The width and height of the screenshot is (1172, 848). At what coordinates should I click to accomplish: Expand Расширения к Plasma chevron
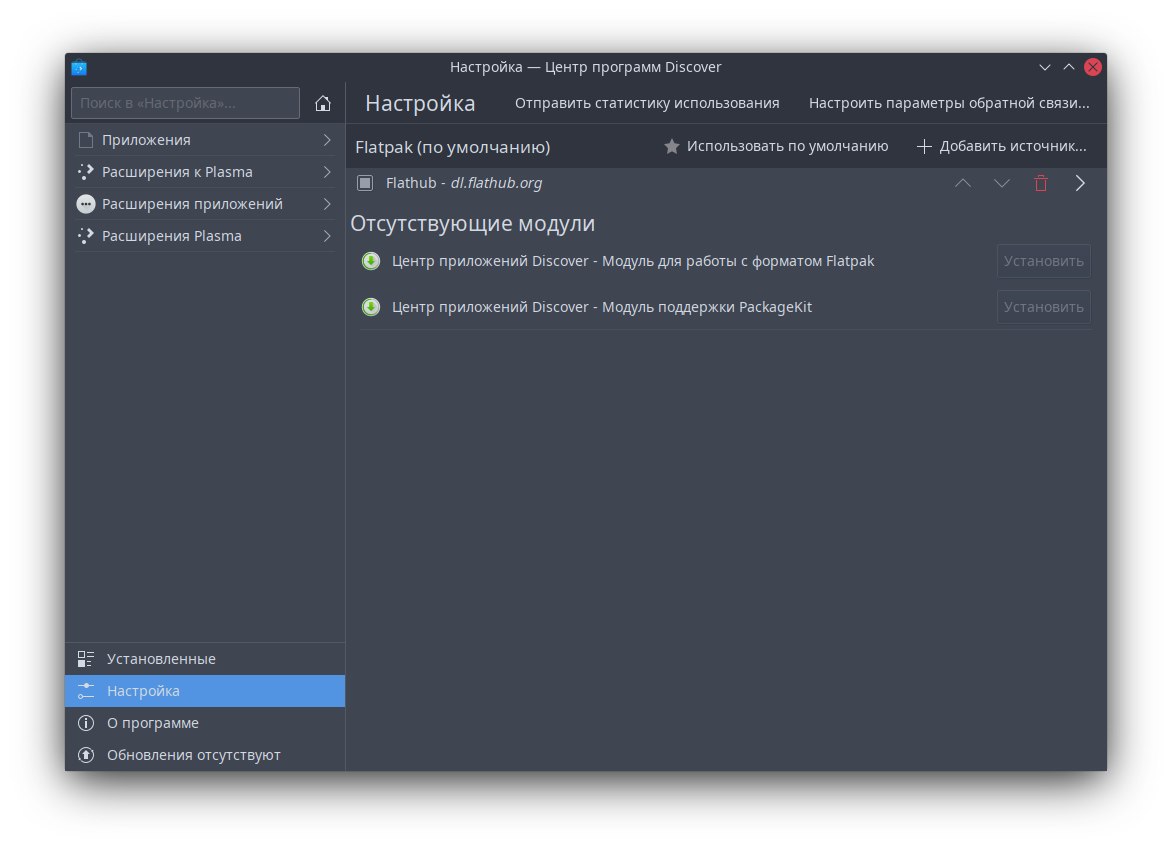click(x=327, y=172)
